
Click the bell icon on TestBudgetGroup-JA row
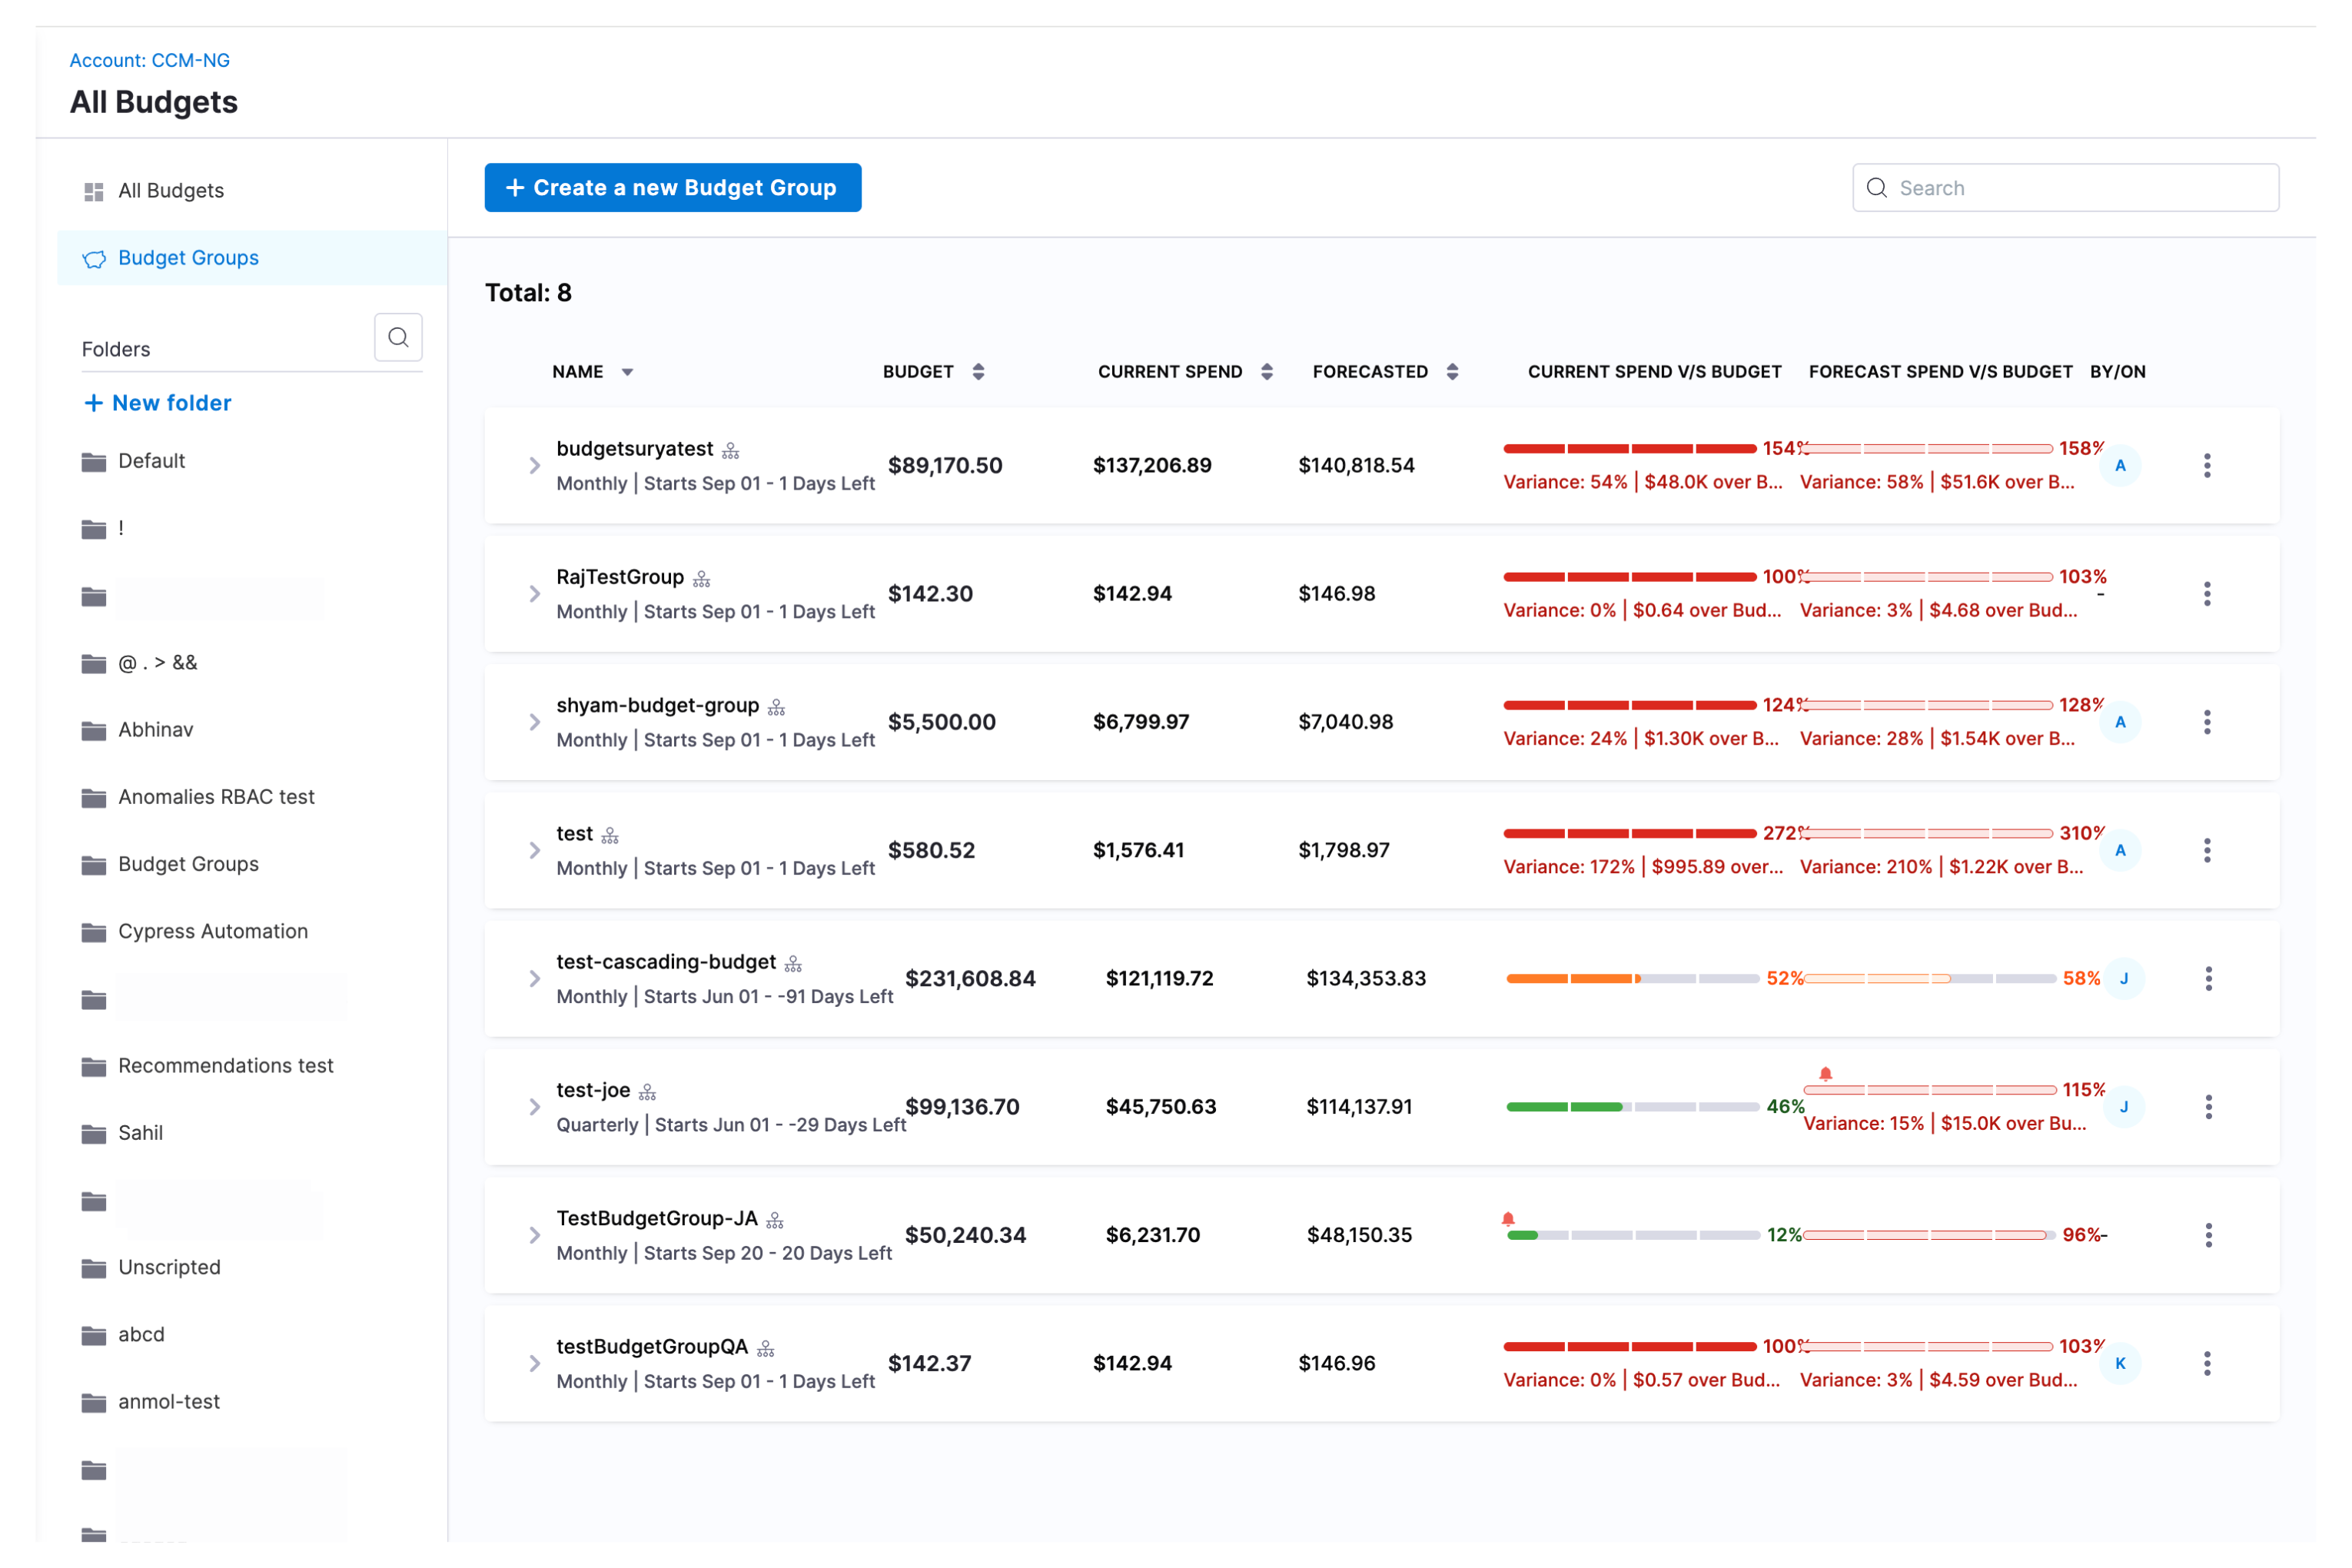click(x=1508, y=1218)
